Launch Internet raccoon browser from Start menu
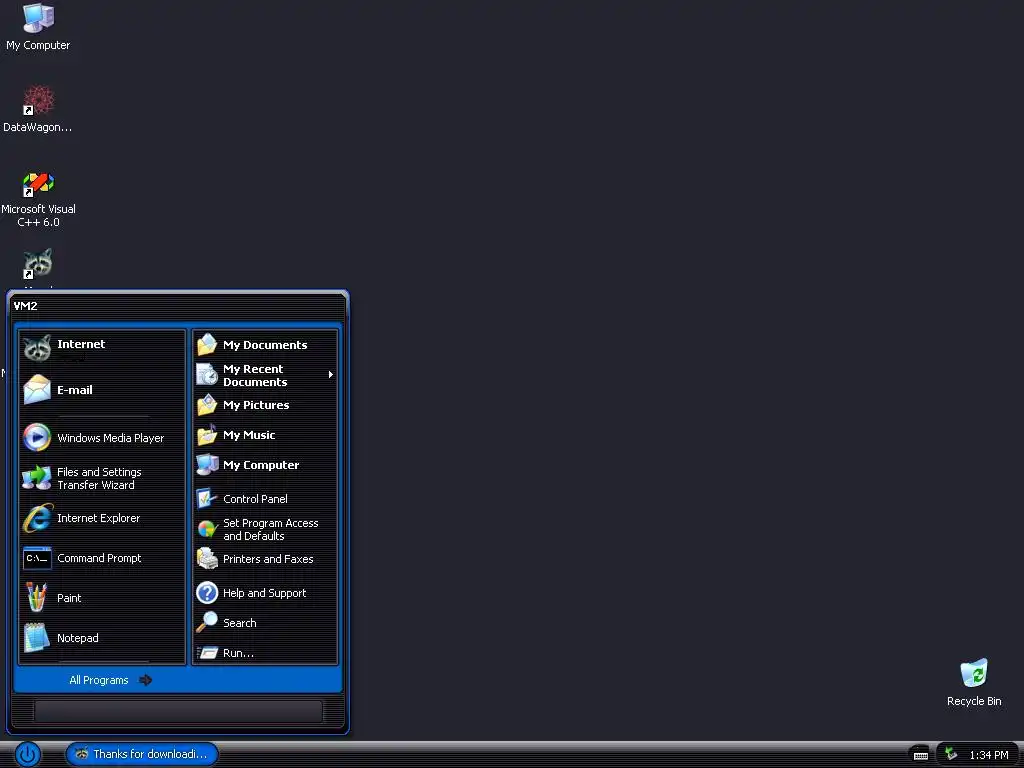 [x=102, y=349]
